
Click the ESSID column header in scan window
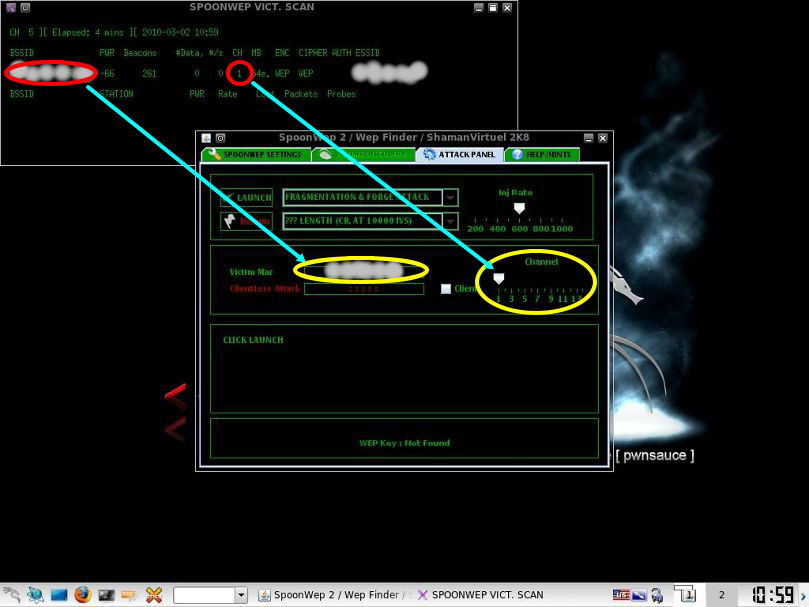[x=367, y=53]
